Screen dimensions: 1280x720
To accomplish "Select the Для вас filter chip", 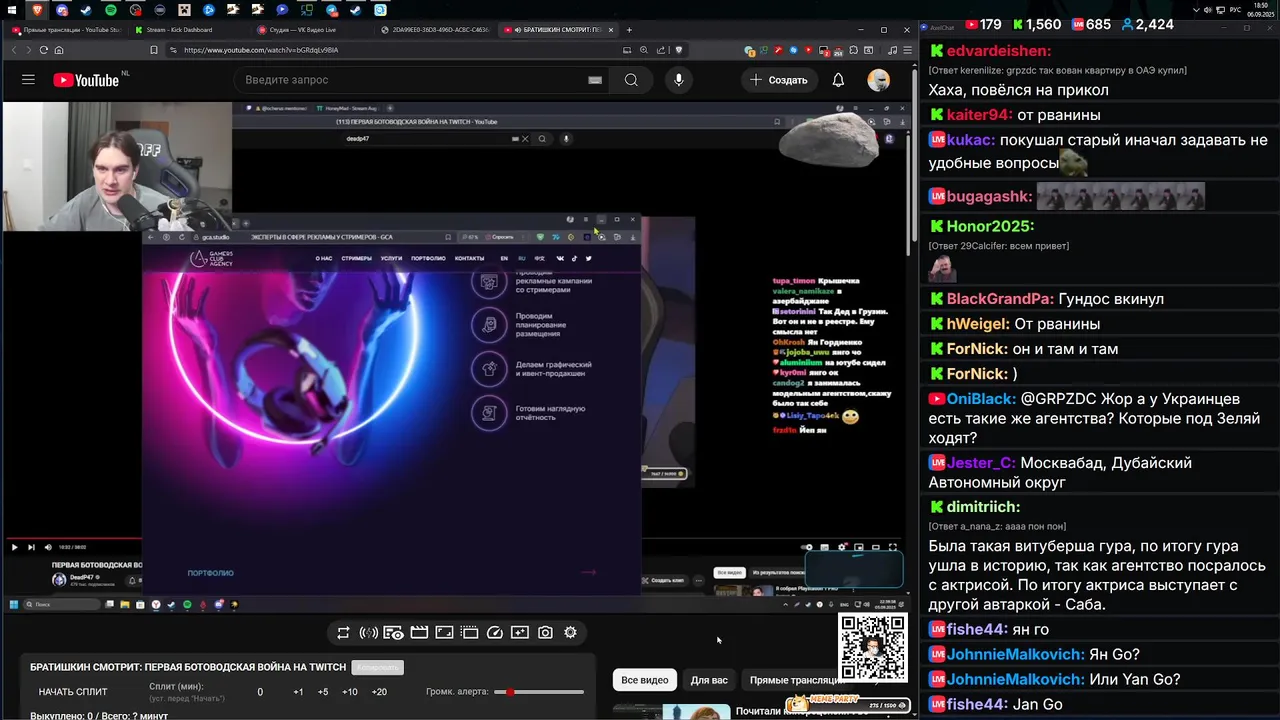I will tap(709, 680).
